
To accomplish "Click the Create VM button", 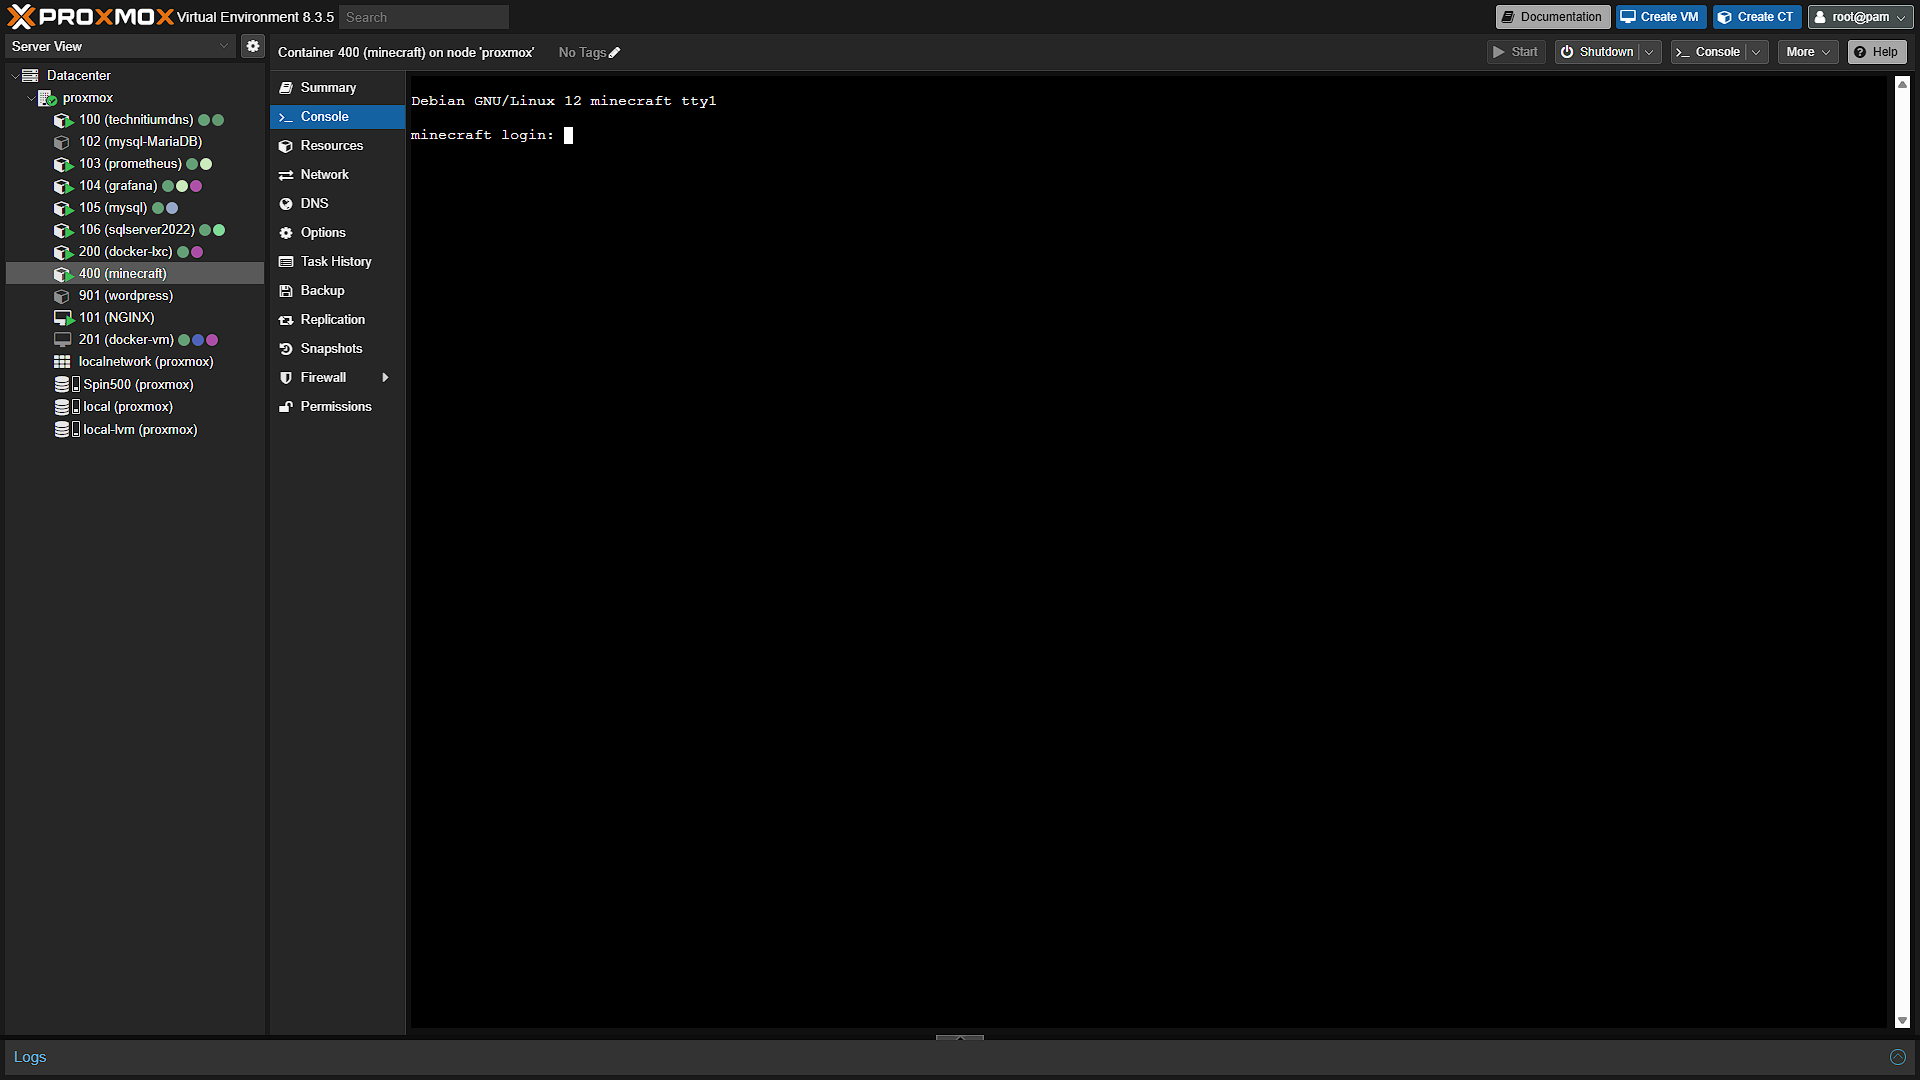I will click(x=1660, y=17).
